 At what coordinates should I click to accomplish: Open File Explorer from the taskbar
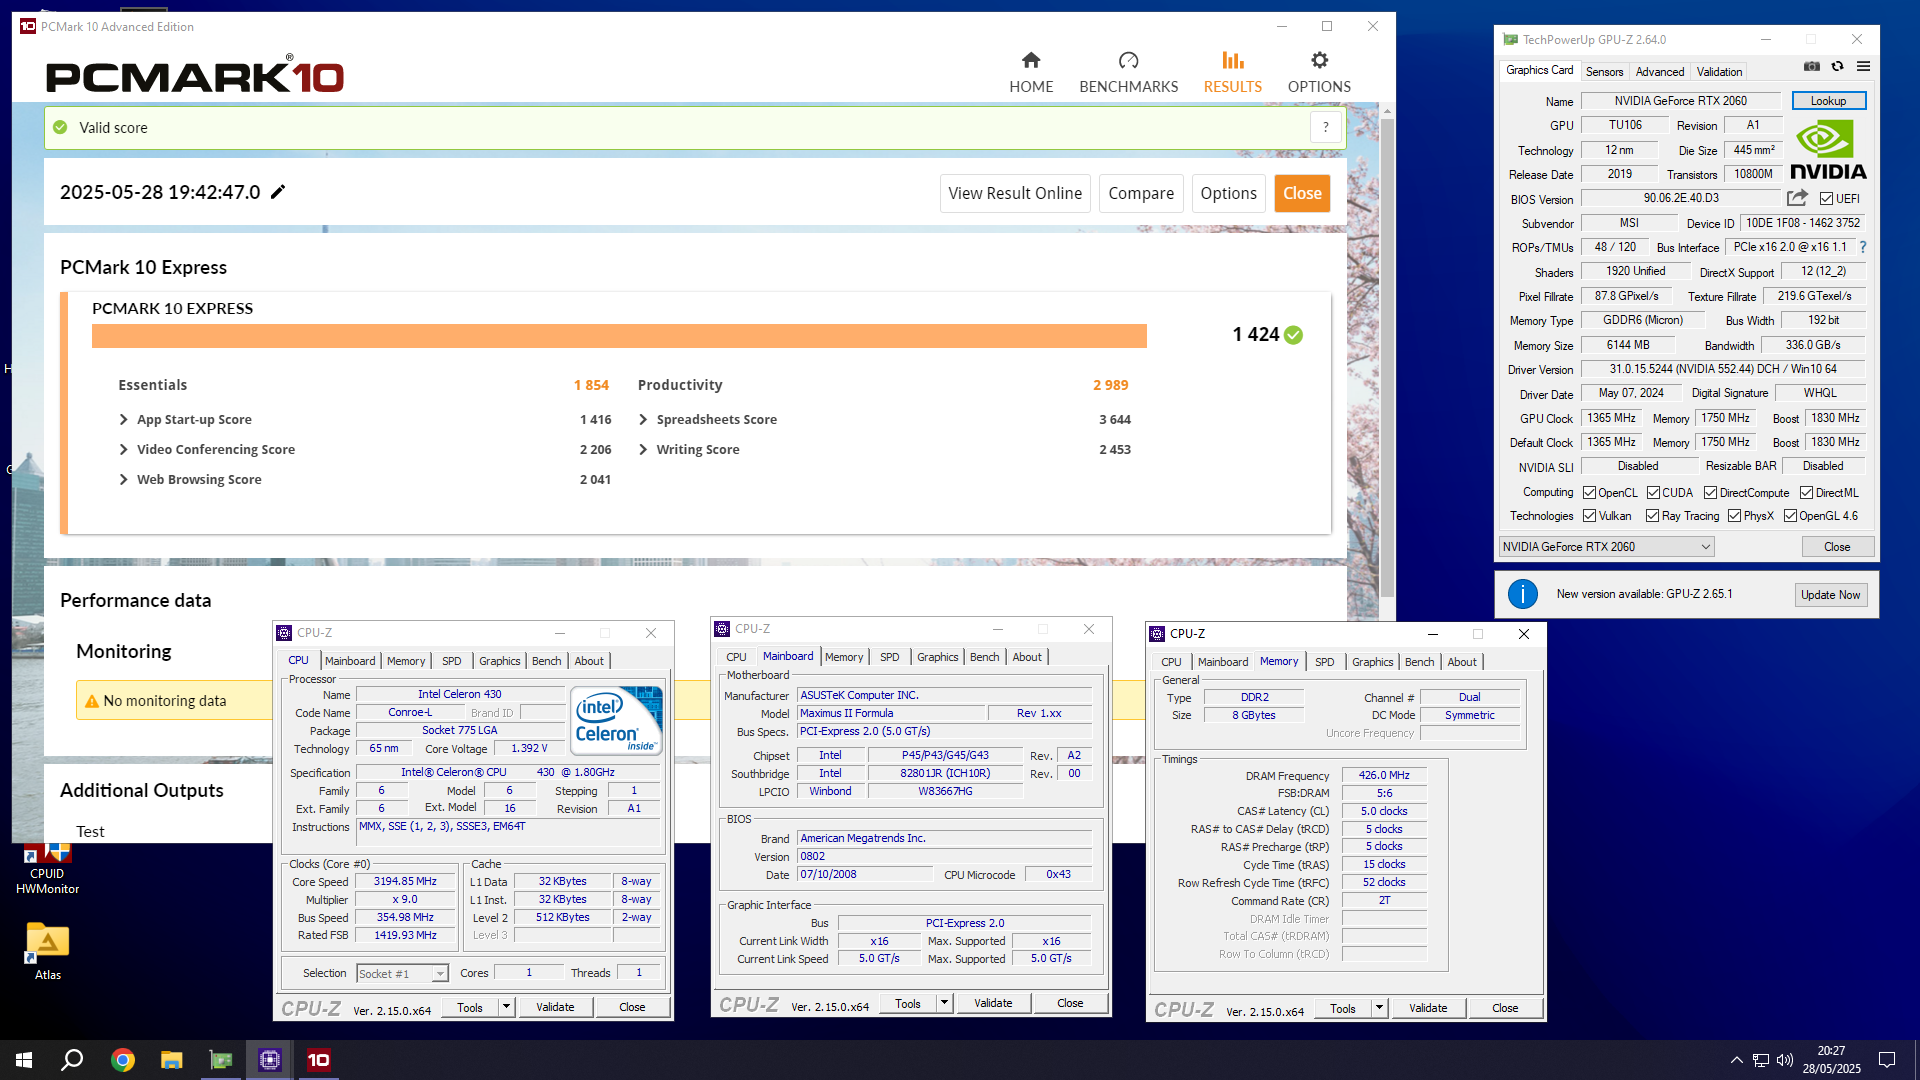[171, 1060]
